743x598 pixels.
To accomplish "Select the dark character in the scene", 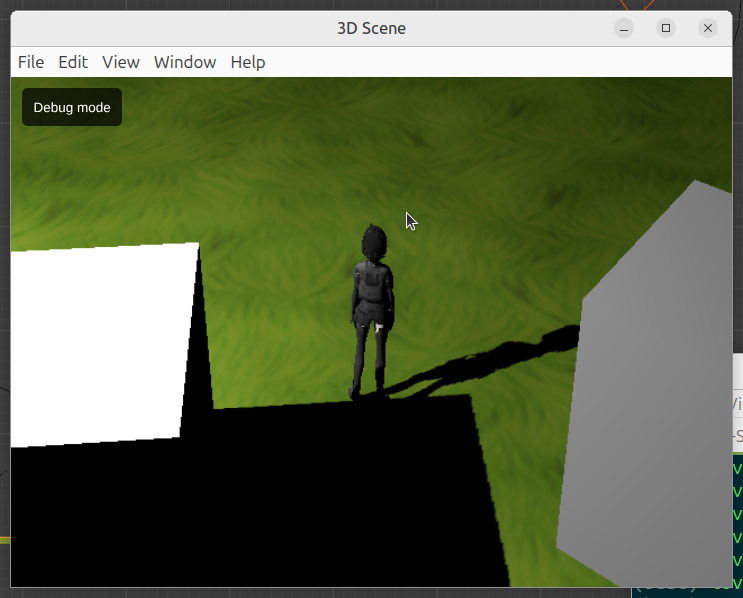I will 373,313.
